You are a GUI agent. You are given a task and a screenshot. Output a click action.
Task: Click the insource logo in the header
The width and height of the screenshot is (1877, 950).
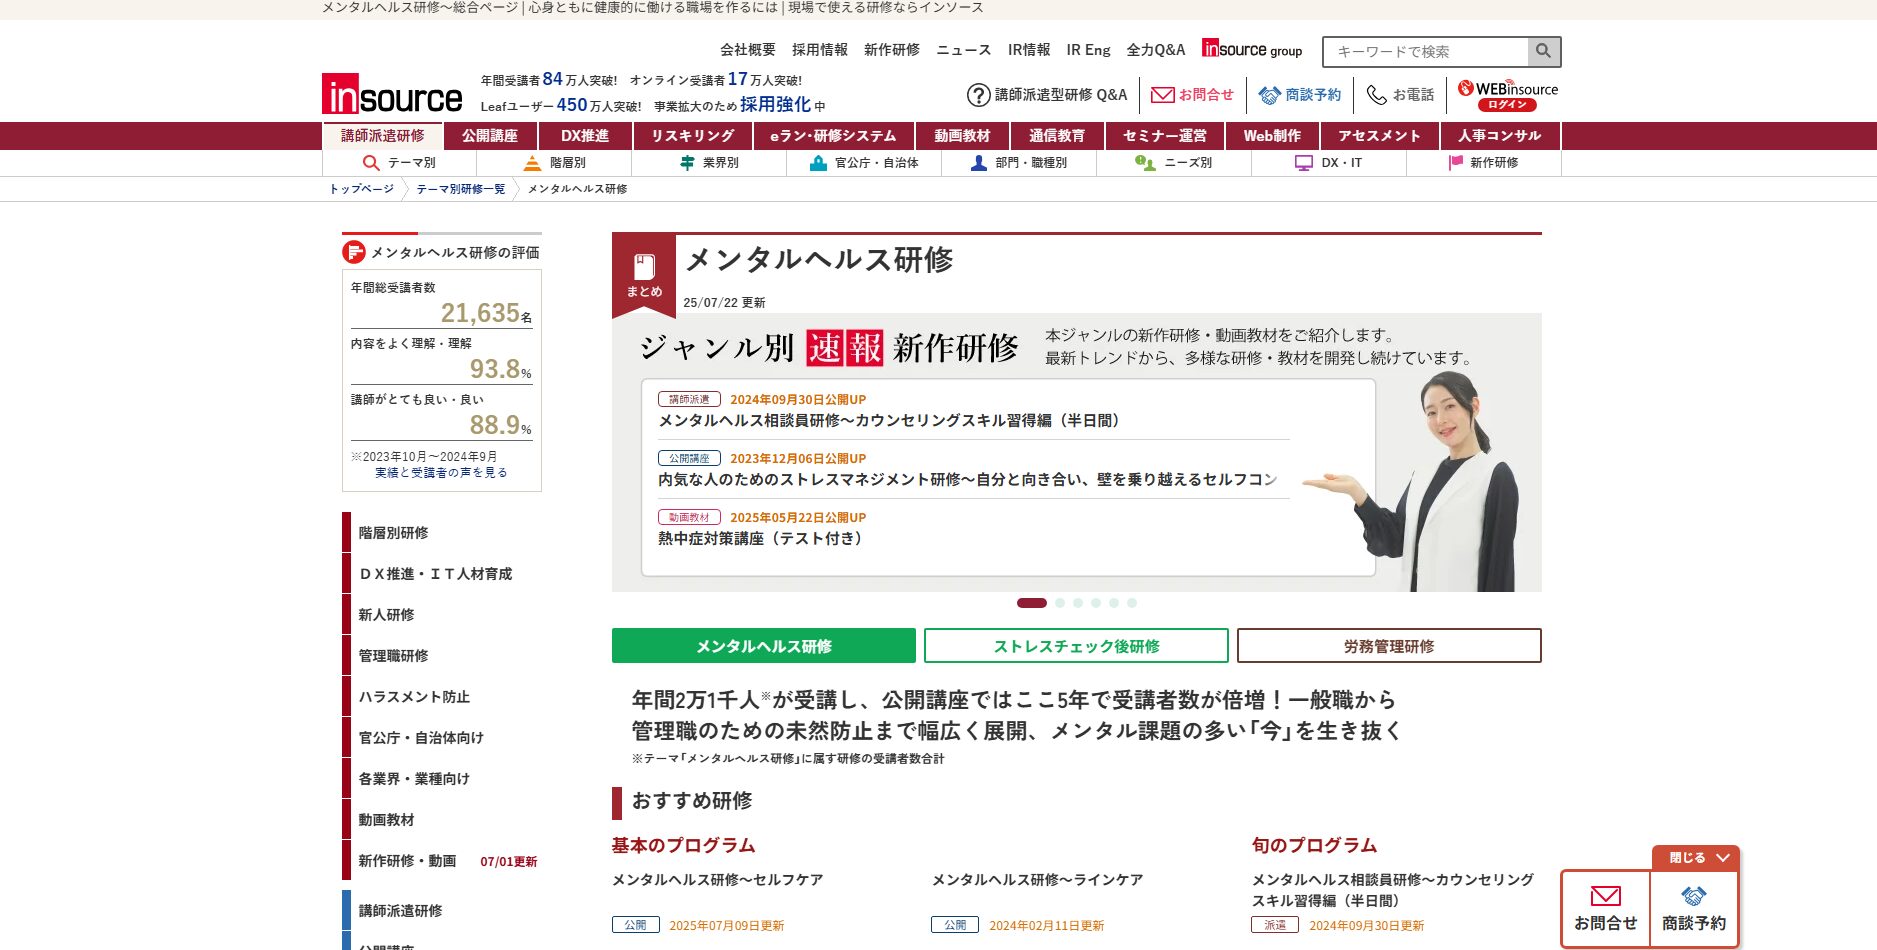pos(392,95)
